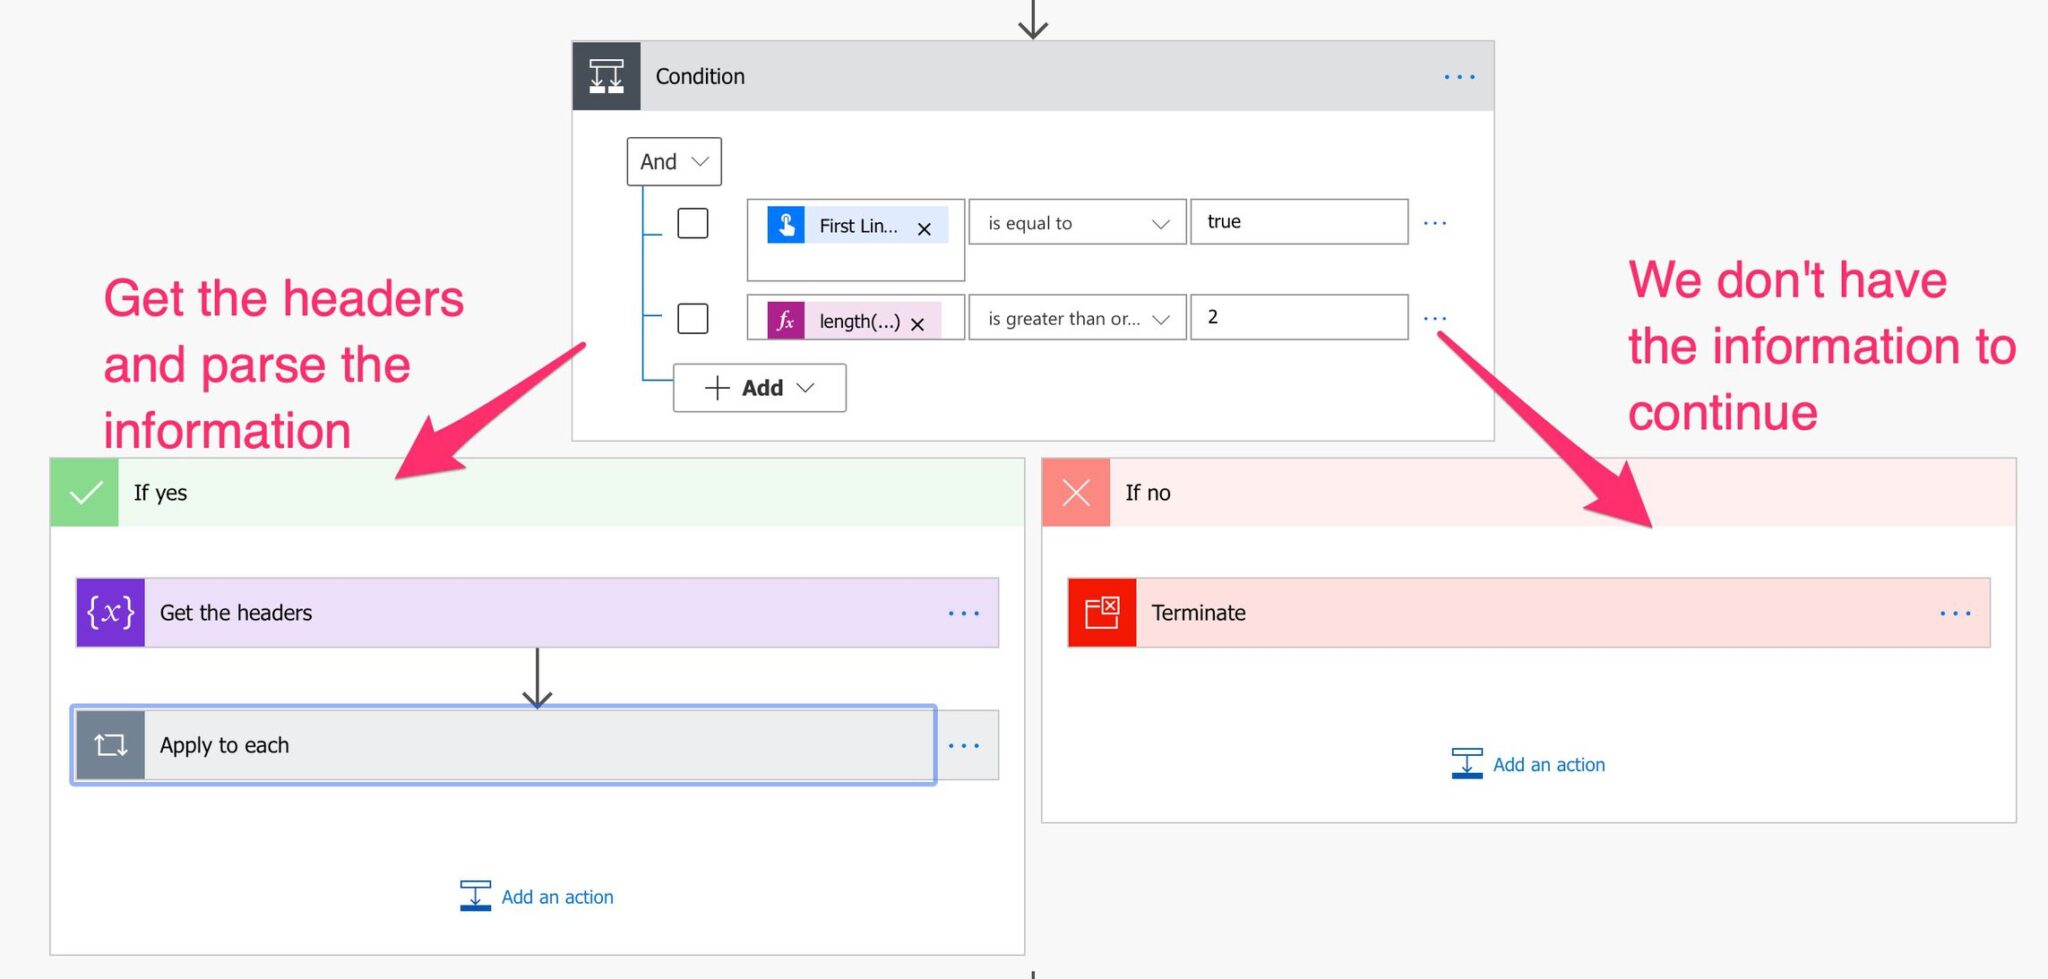
Task: Select the Get the headers variable icon
Action: click(x=110, y=612)
